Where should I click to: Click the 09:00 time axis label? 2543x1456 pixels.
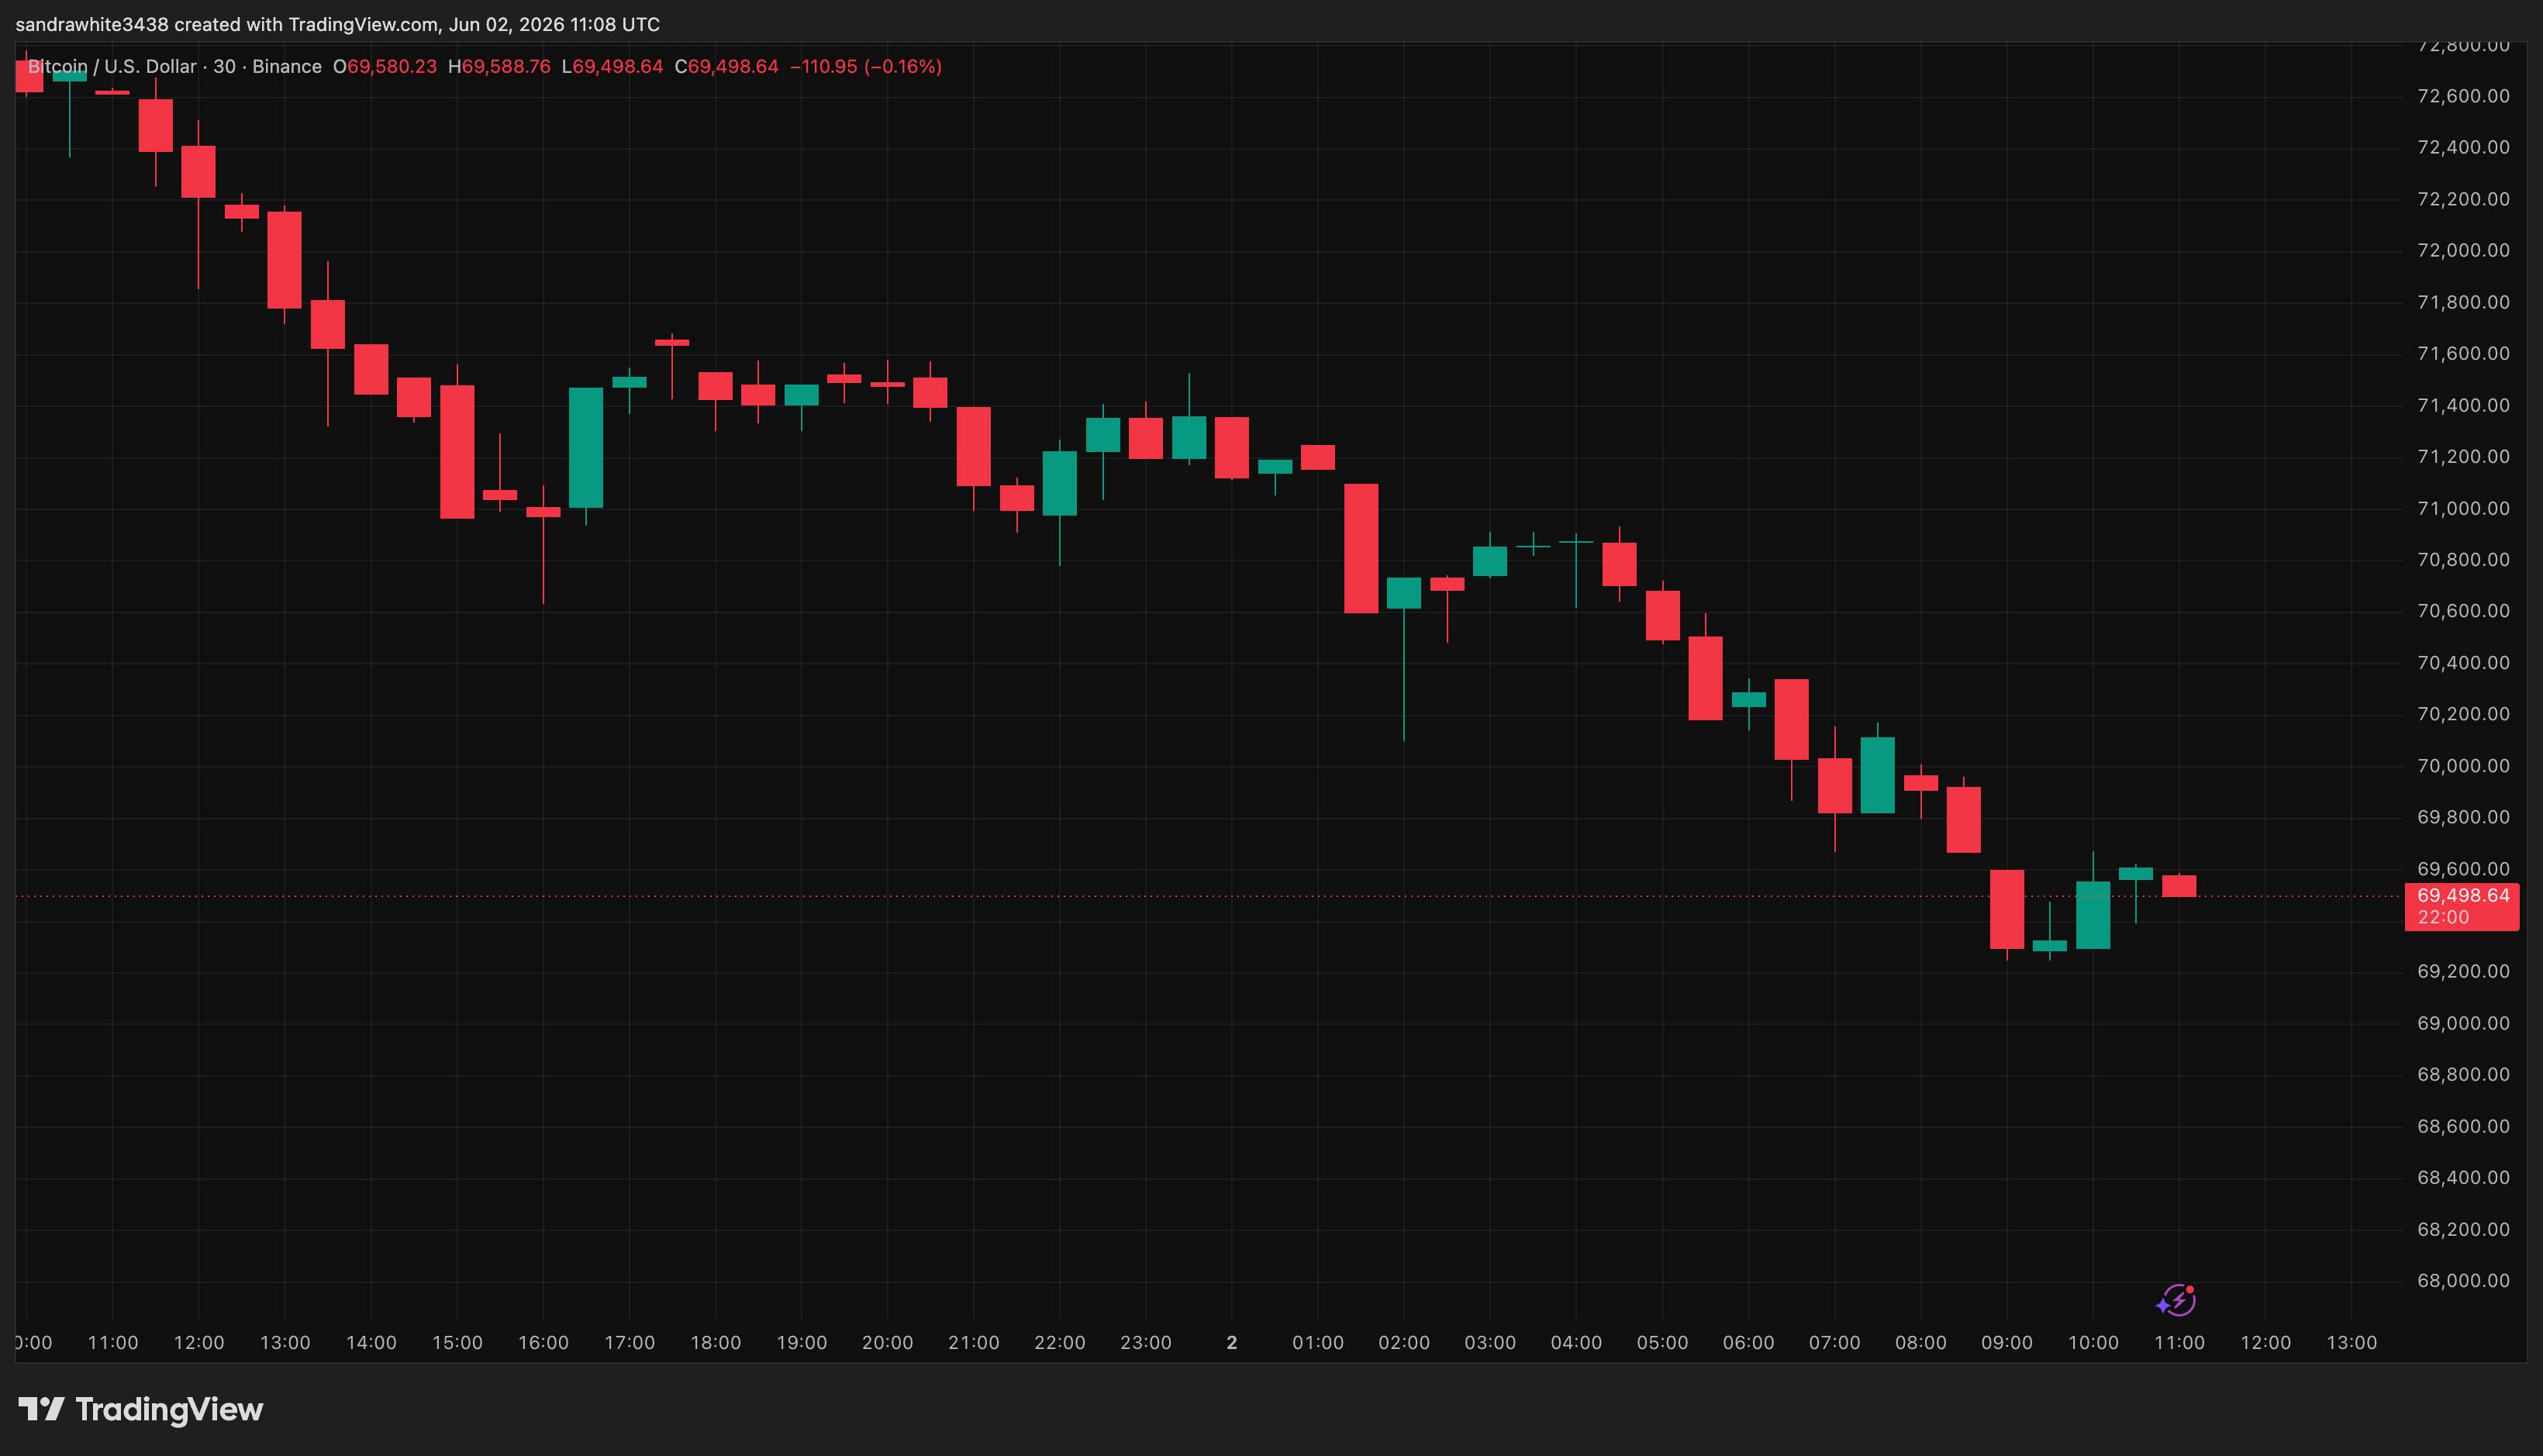(2007, 1343)
